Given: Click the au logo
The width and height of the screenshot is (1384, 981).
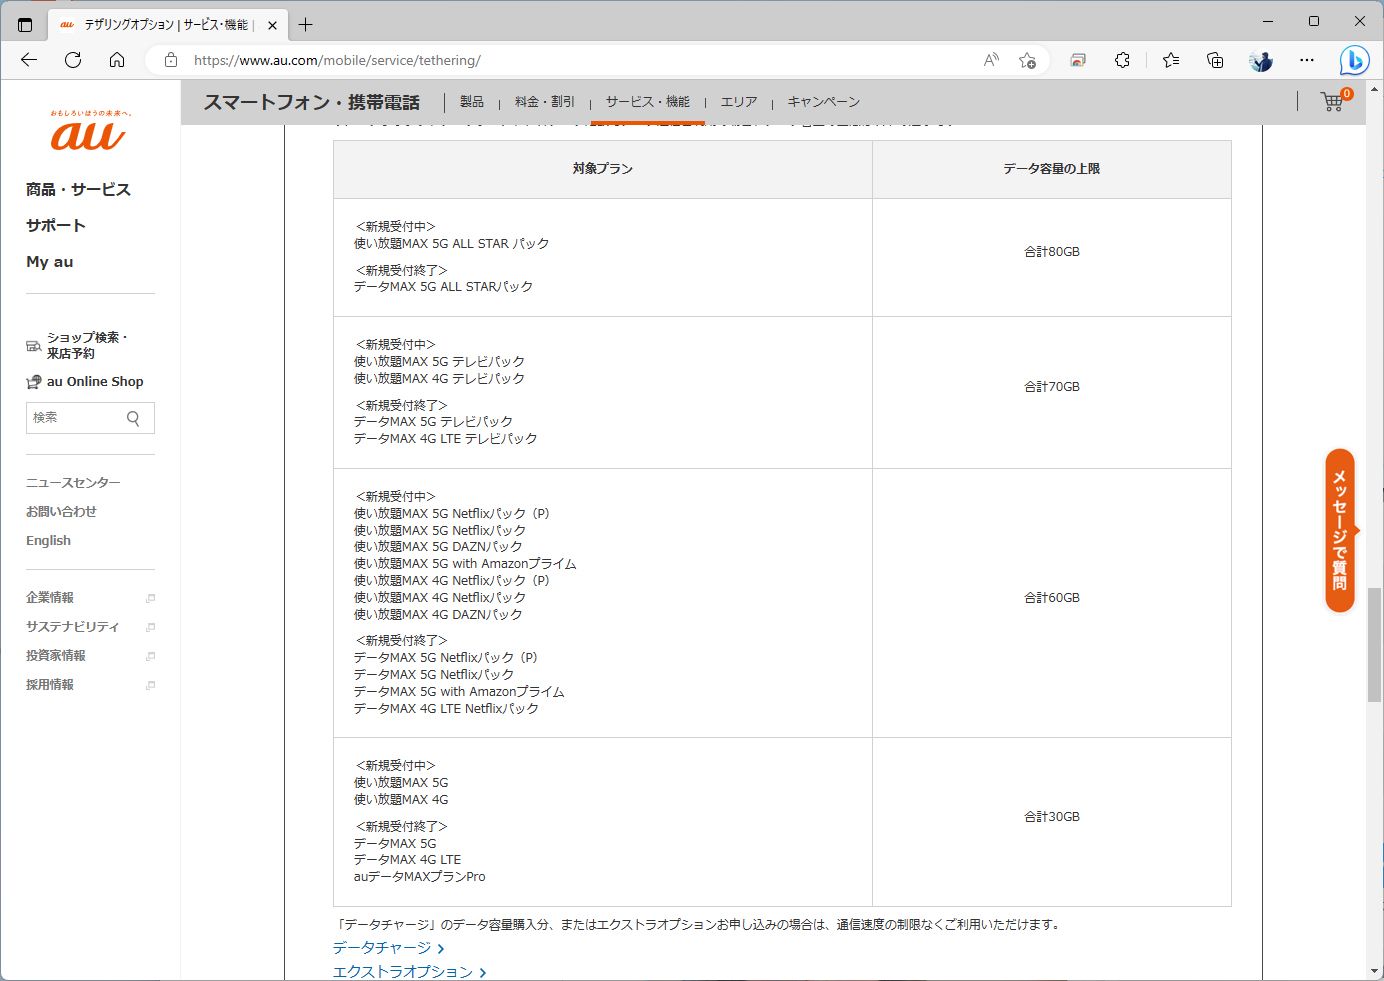Looking at the screenshot, I should tap(89, 131).
